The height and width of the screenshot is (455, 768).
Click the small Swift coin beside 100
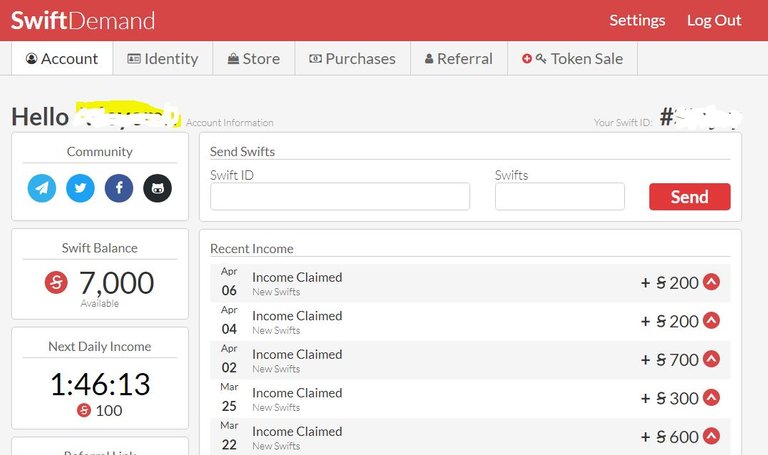84,410
